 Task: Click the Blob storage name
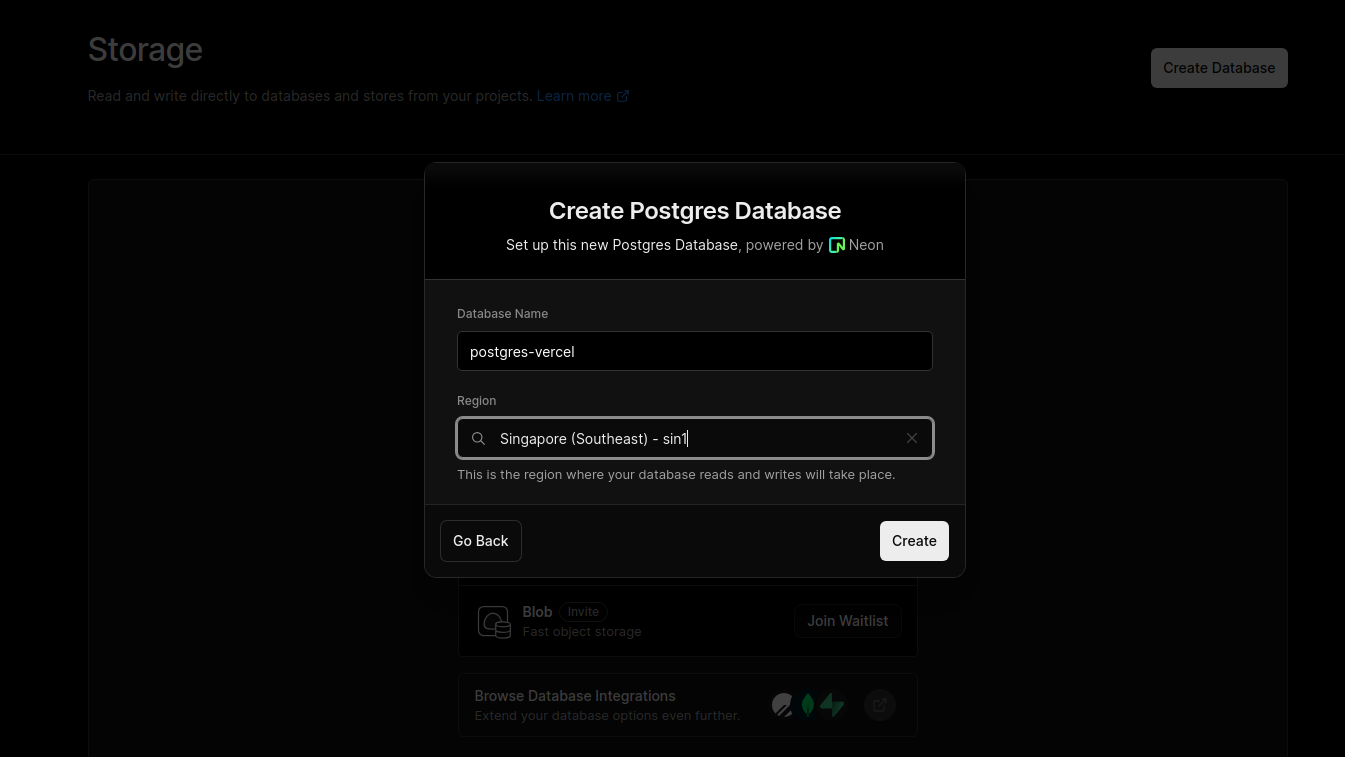[537, 612]
